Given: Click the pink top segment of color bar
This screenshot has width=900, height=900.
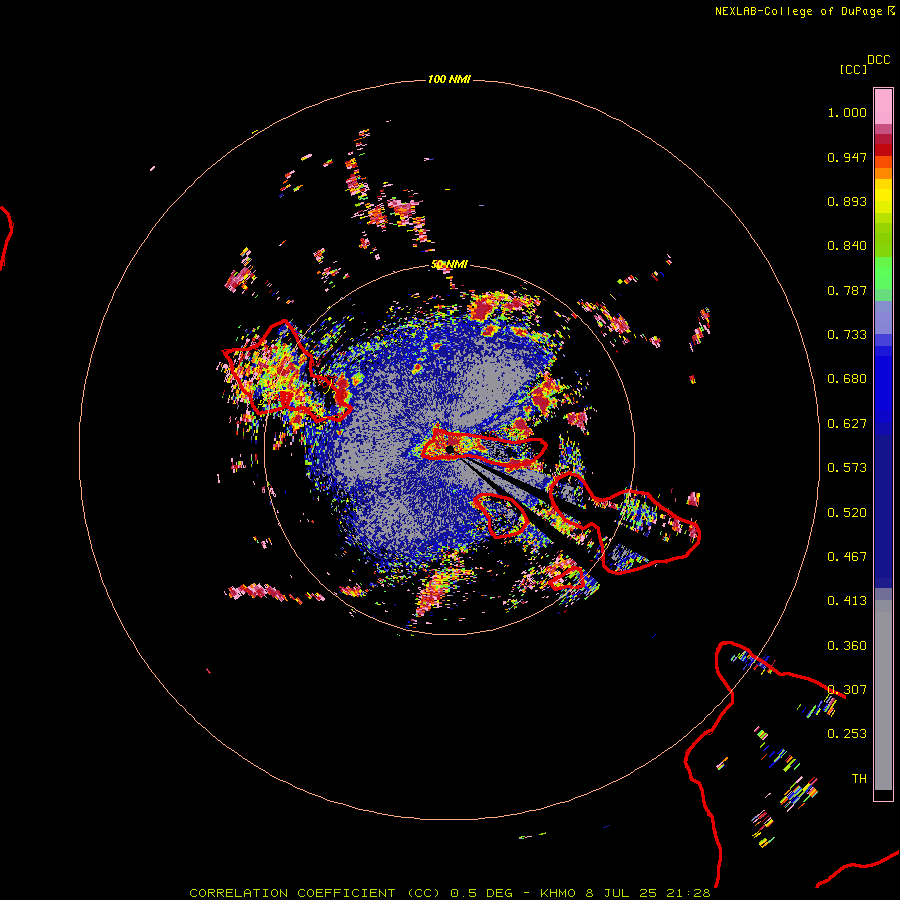Looking at the screenshot, I should click(883, 106).
